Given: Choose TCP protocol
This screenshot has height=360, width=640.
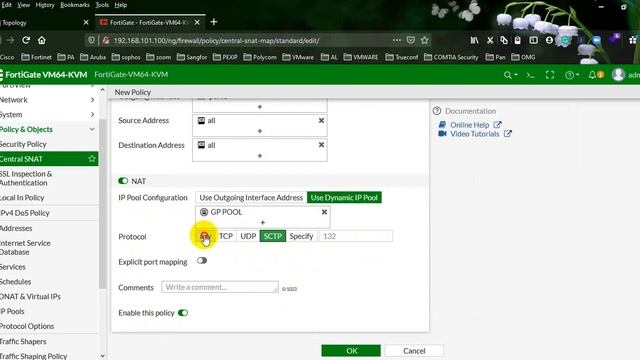Looking at the screenshot, I should (x=226, y=236).
